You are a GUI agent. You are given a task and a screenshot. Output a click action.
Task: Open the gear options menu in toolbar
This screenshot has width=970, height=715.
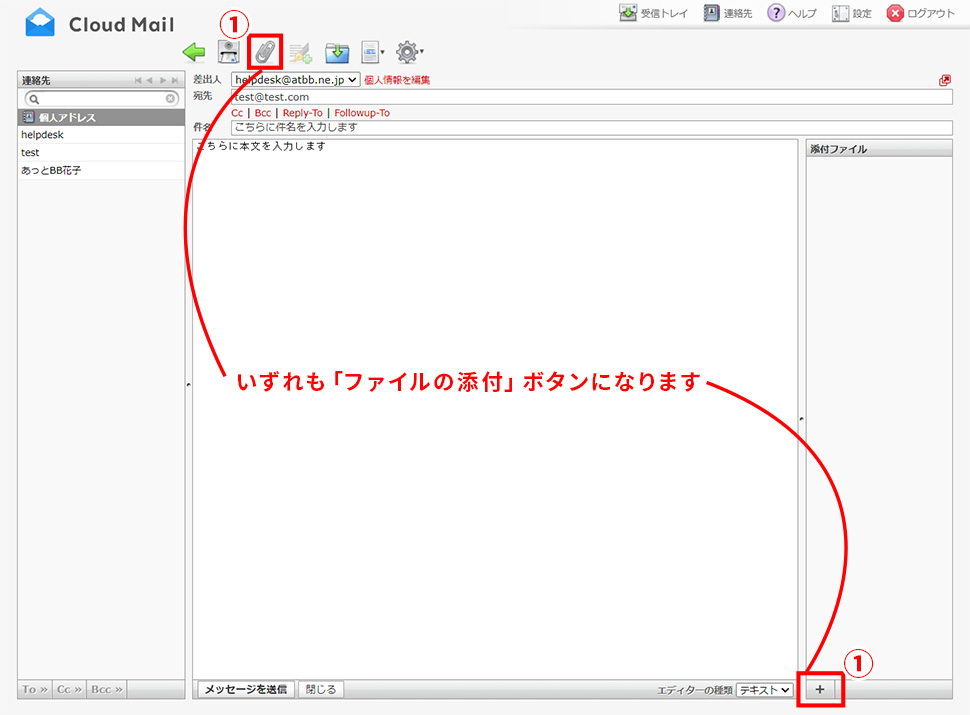409,53
